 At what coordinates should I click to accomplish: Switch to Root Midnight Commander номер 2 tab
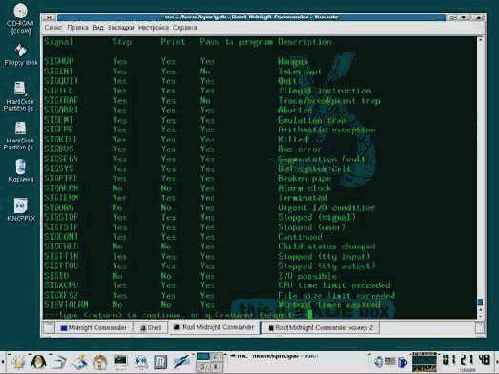320,328
